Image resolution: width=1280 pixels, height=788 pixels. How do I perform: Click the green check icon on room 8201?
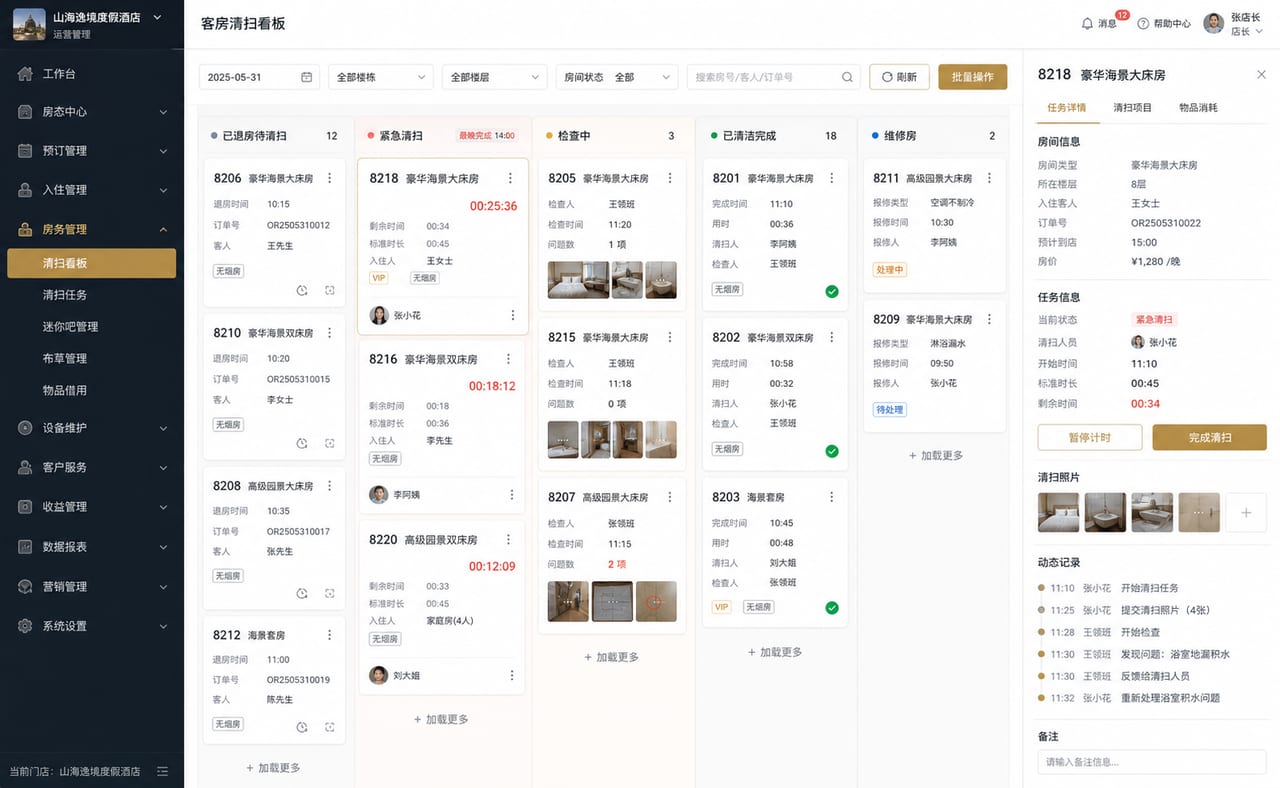coord(832,291)
